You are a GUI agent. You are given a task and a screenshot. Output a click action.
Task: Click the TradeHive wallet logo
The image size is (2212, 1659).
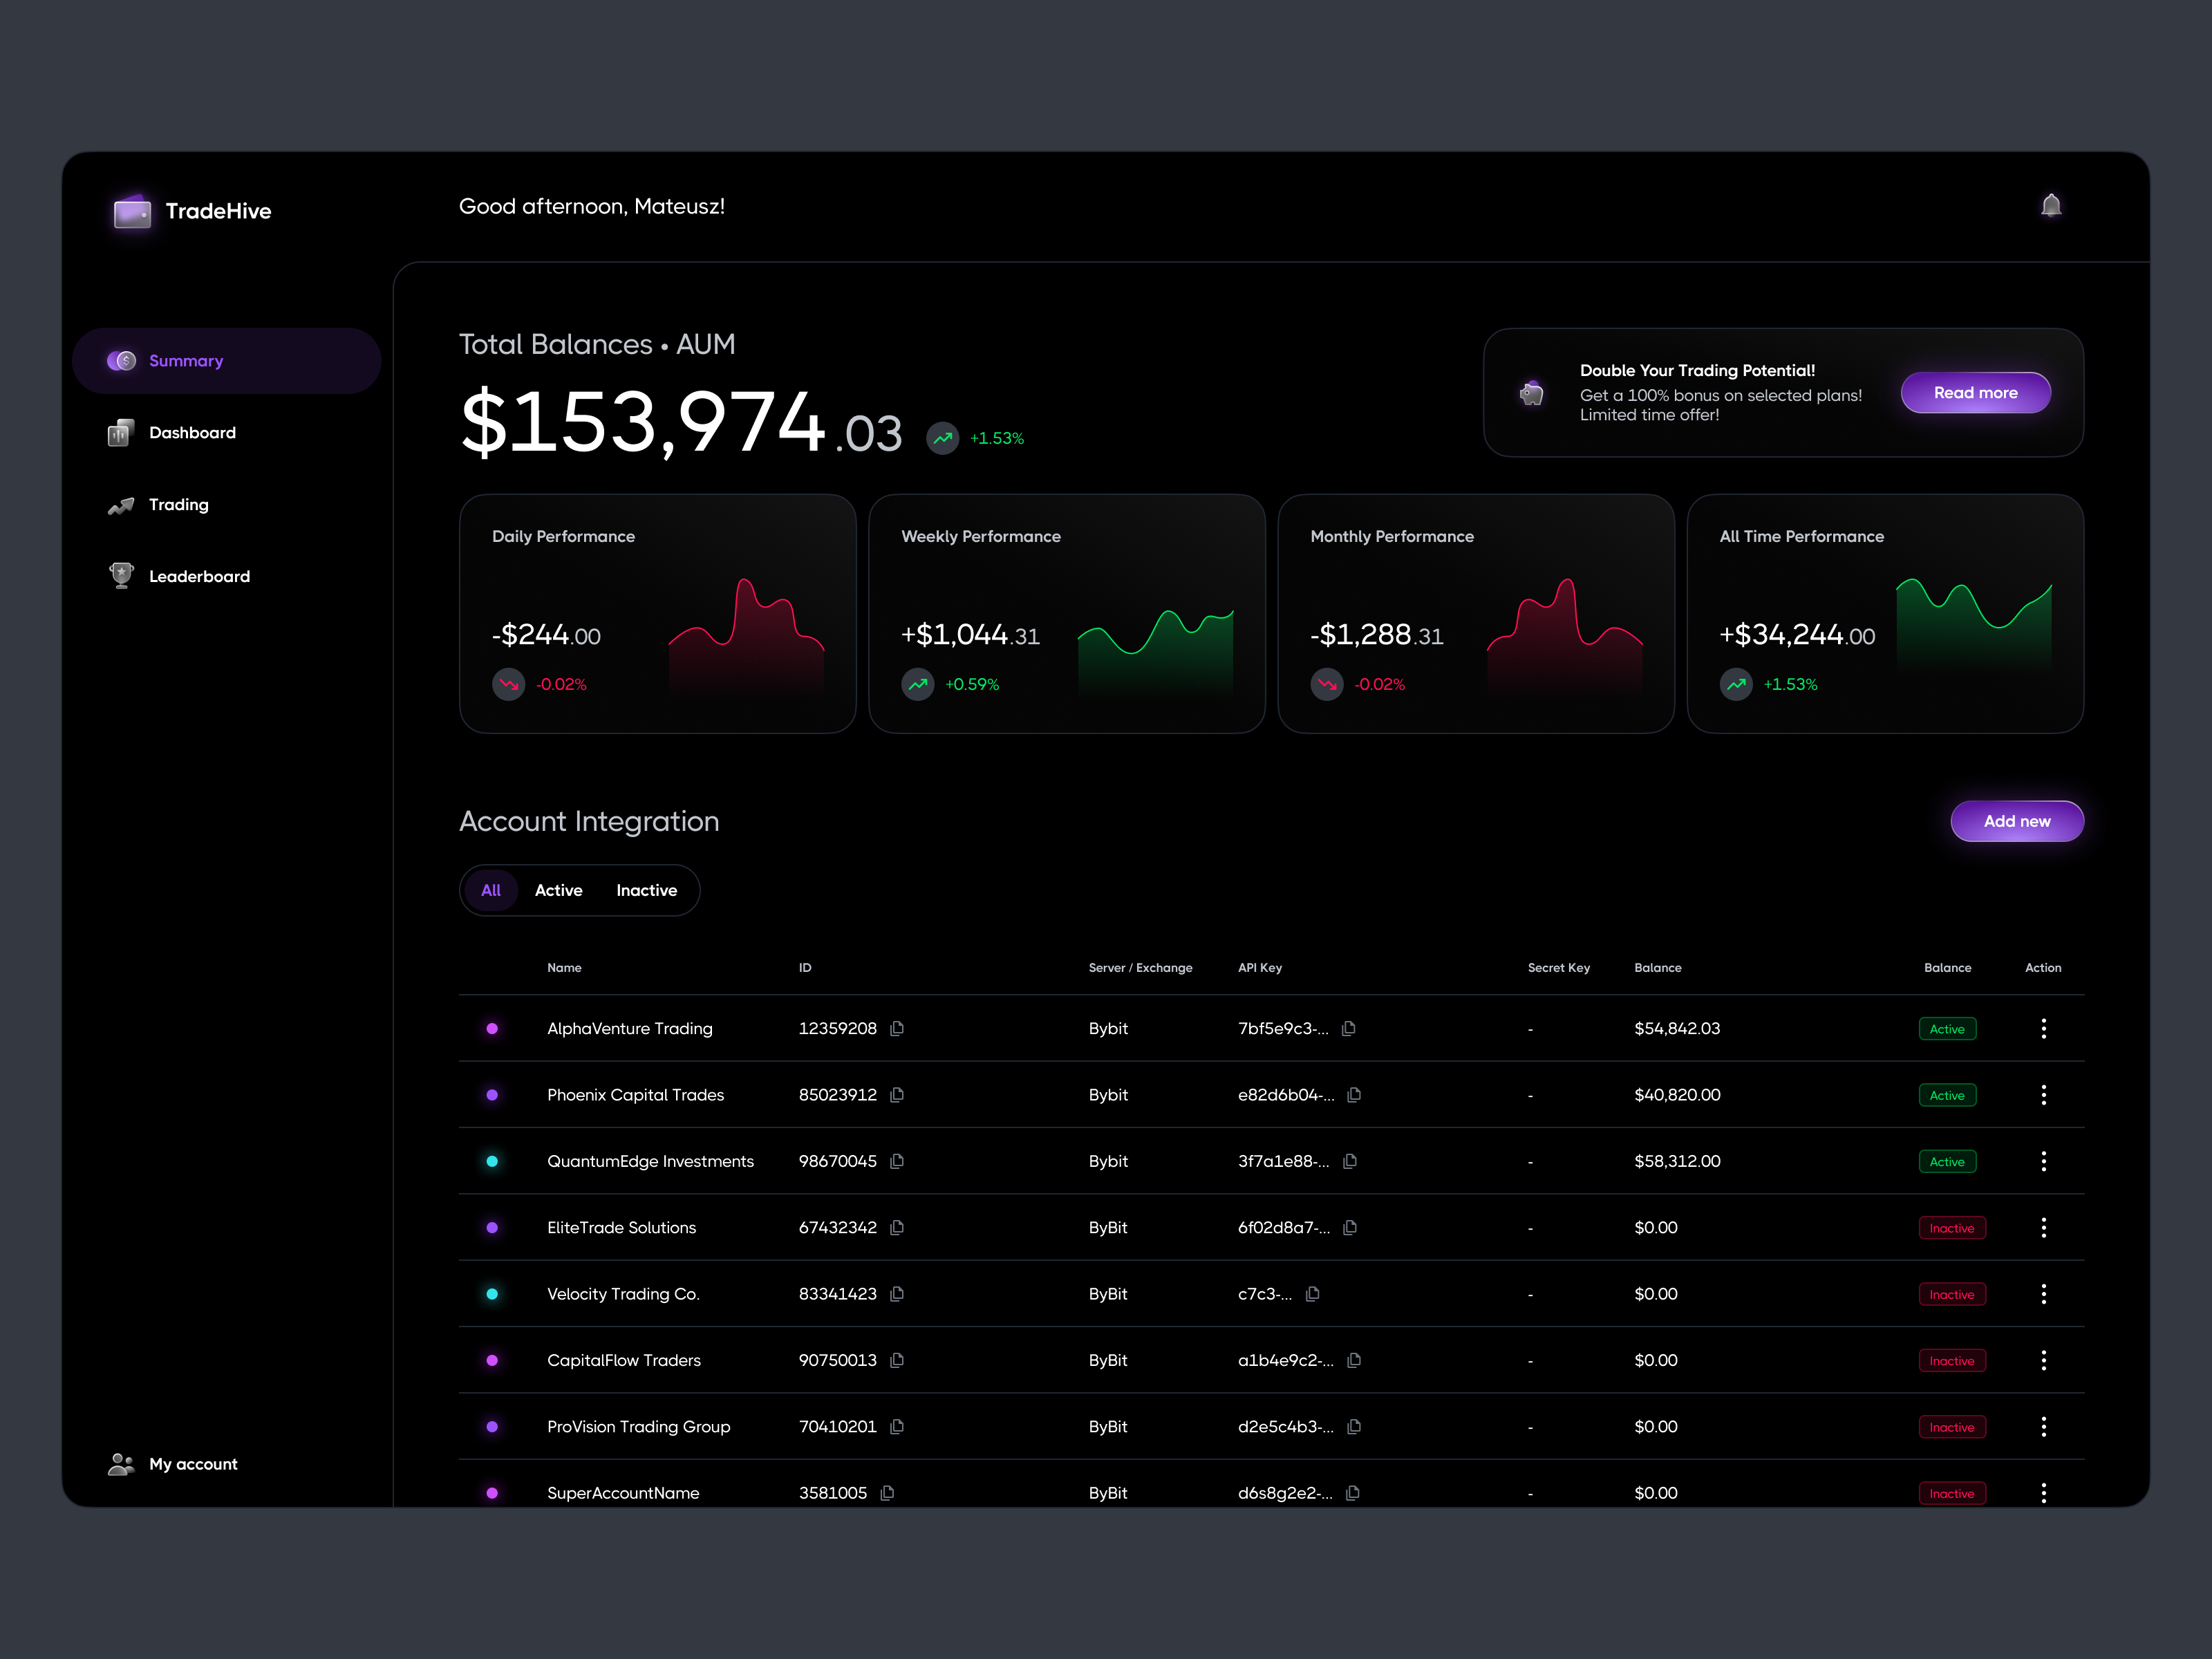[x=132, y=211]
